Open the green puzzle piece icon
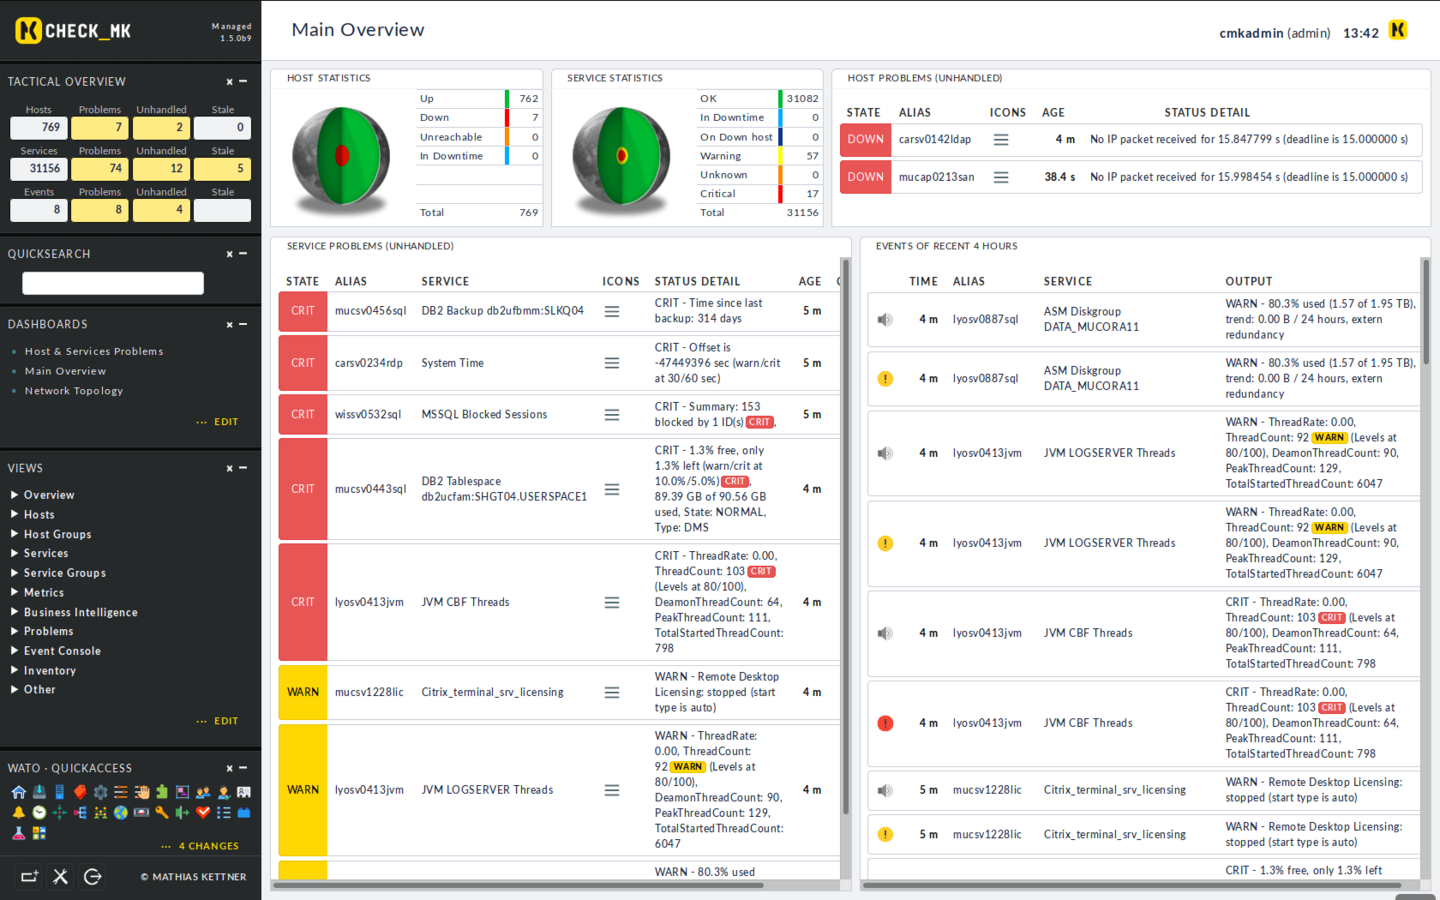The width and height of the screenshot is (1440, 900). pos(162,792)
